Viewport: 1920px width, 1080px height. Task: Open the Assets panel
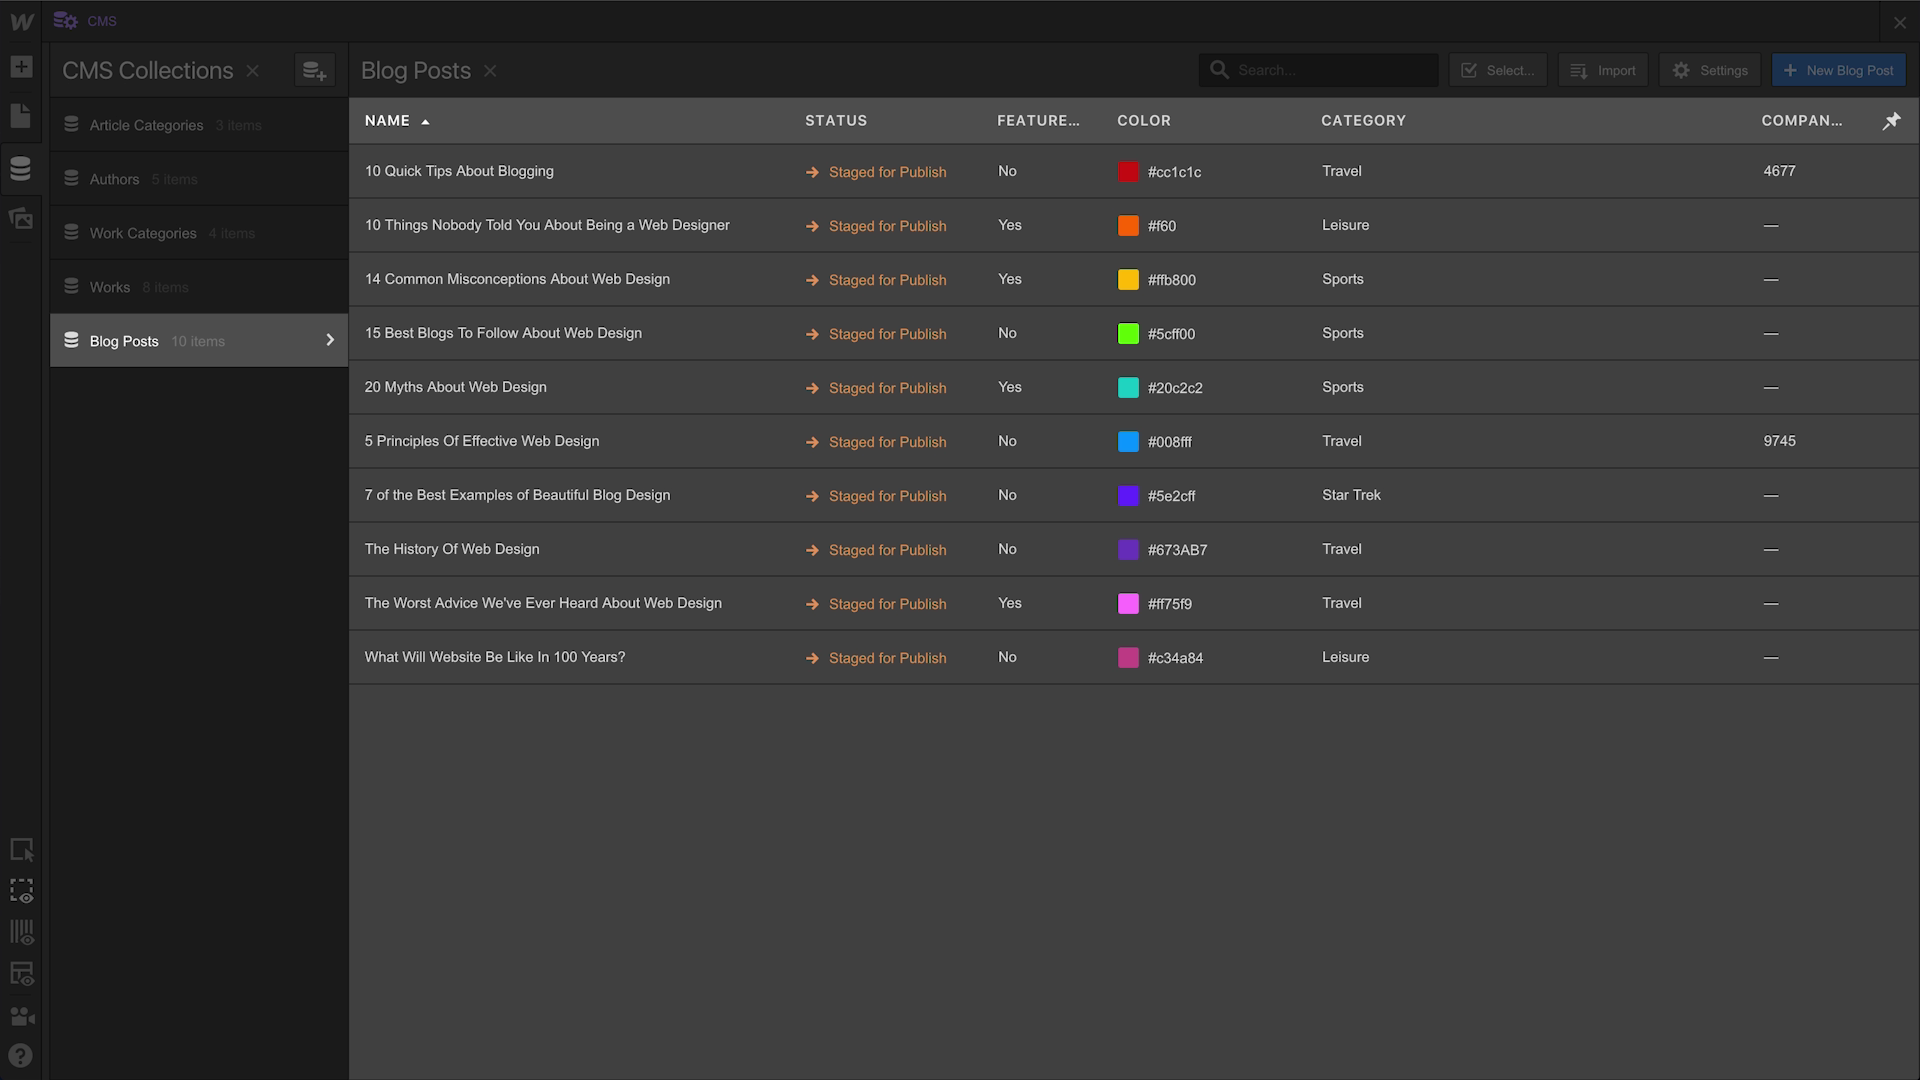click(x=22, y=218)
